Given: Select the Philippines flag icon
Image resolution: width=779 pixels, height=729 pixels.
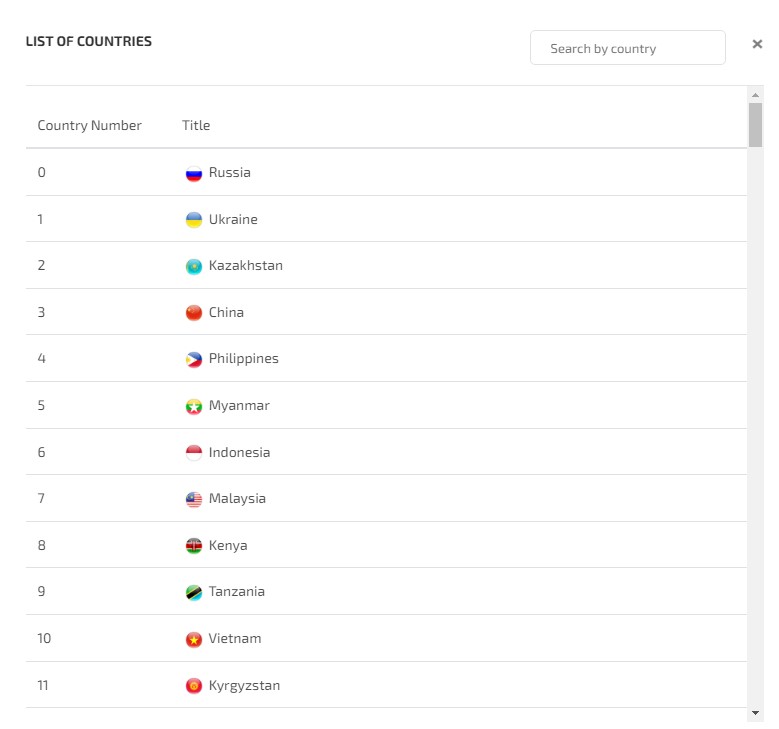Looking at the screenshot, I should pos(194,359).
